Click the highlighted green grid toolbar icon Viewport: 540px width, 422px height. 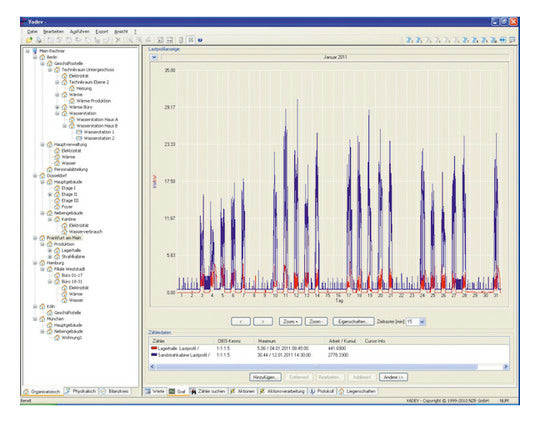point(190,40)
